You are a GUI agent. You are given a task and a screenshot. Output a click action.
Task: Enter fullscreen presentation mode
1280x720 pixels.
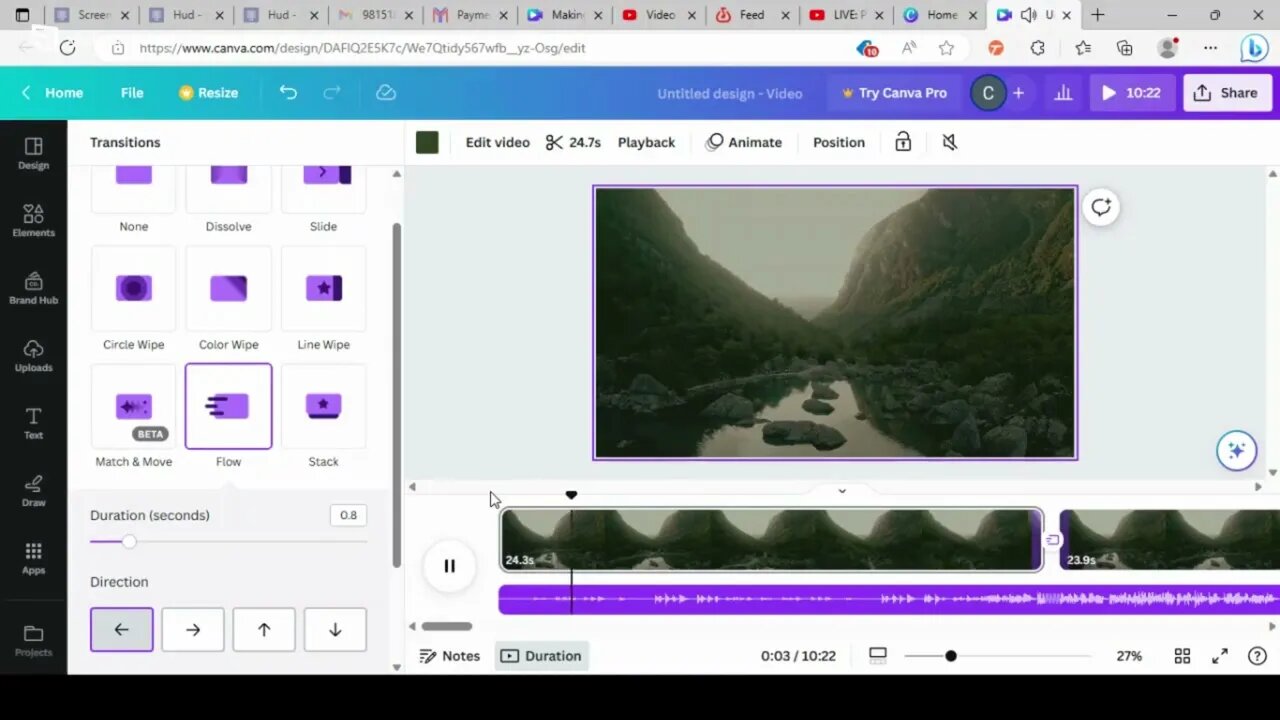click(x=1220, y=656)
